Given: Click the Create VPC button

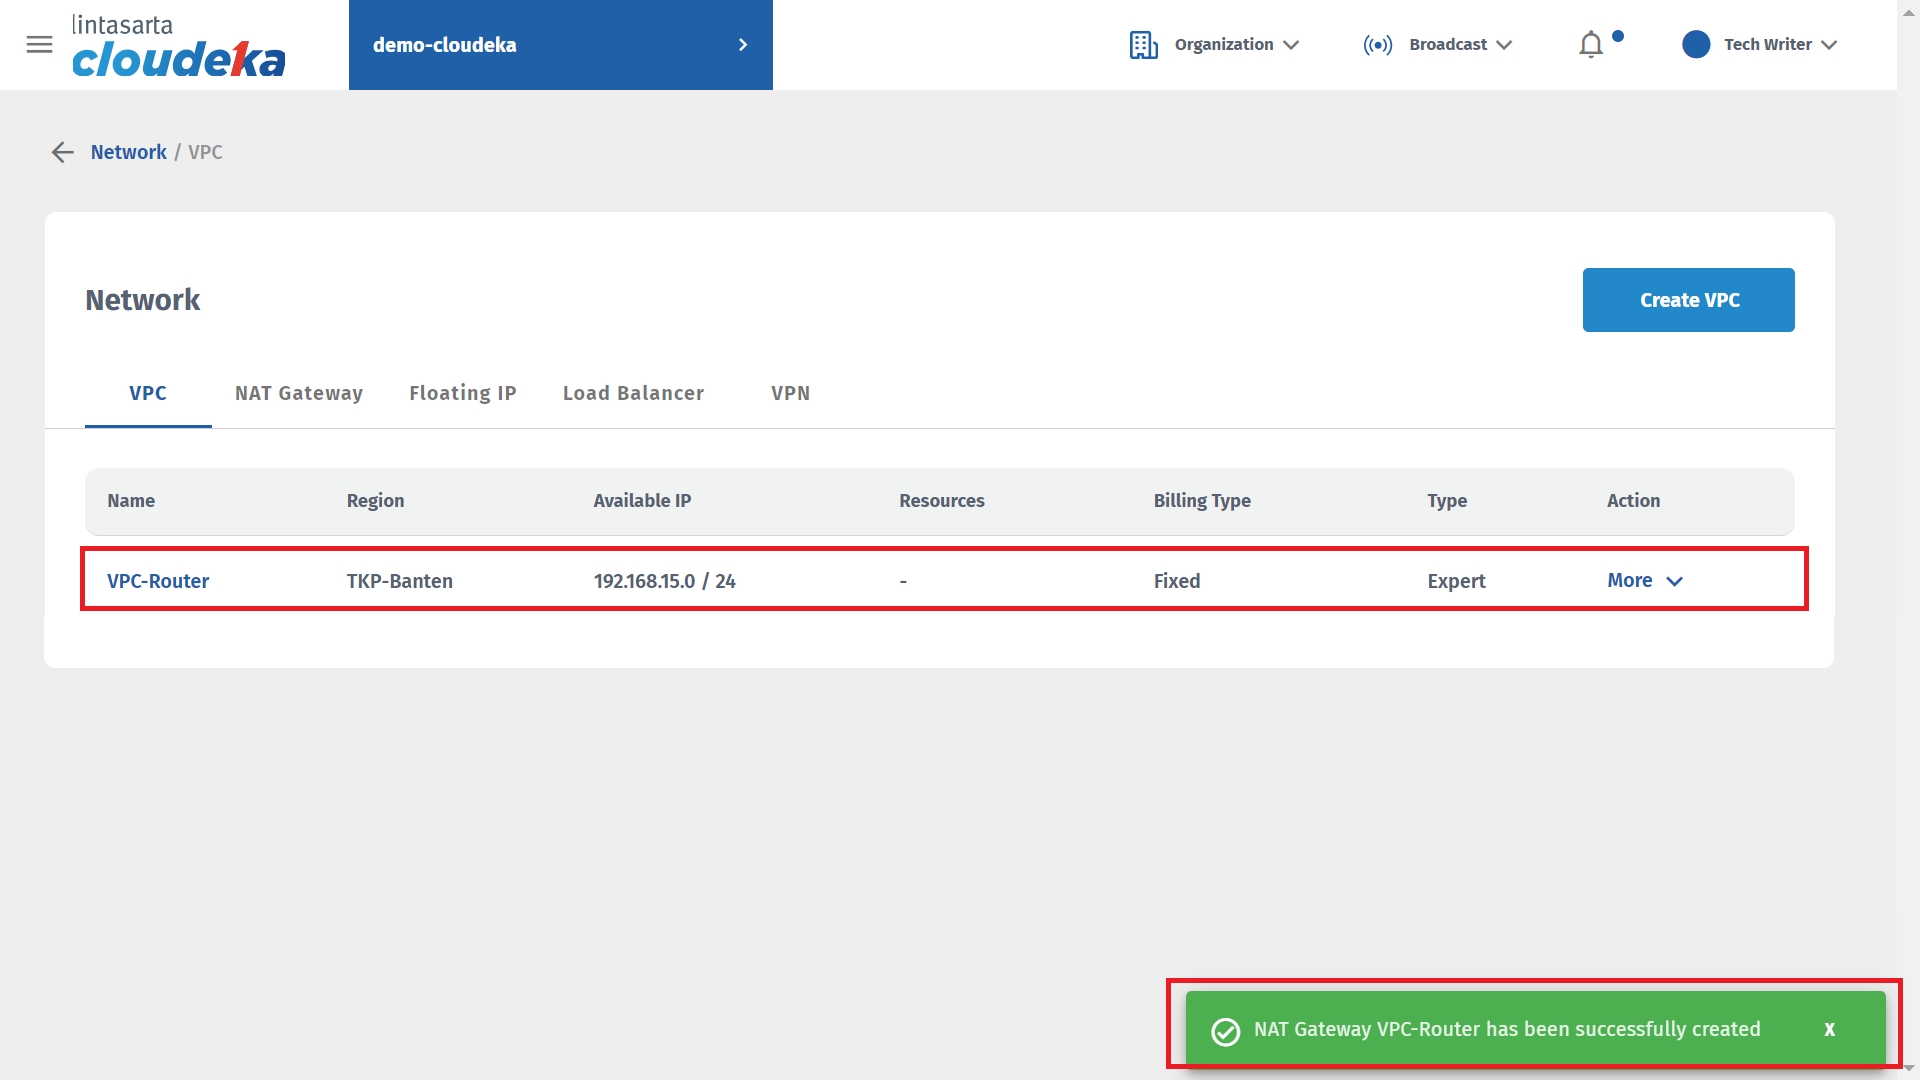Looking at the screenshot, I should point(1688,300).
